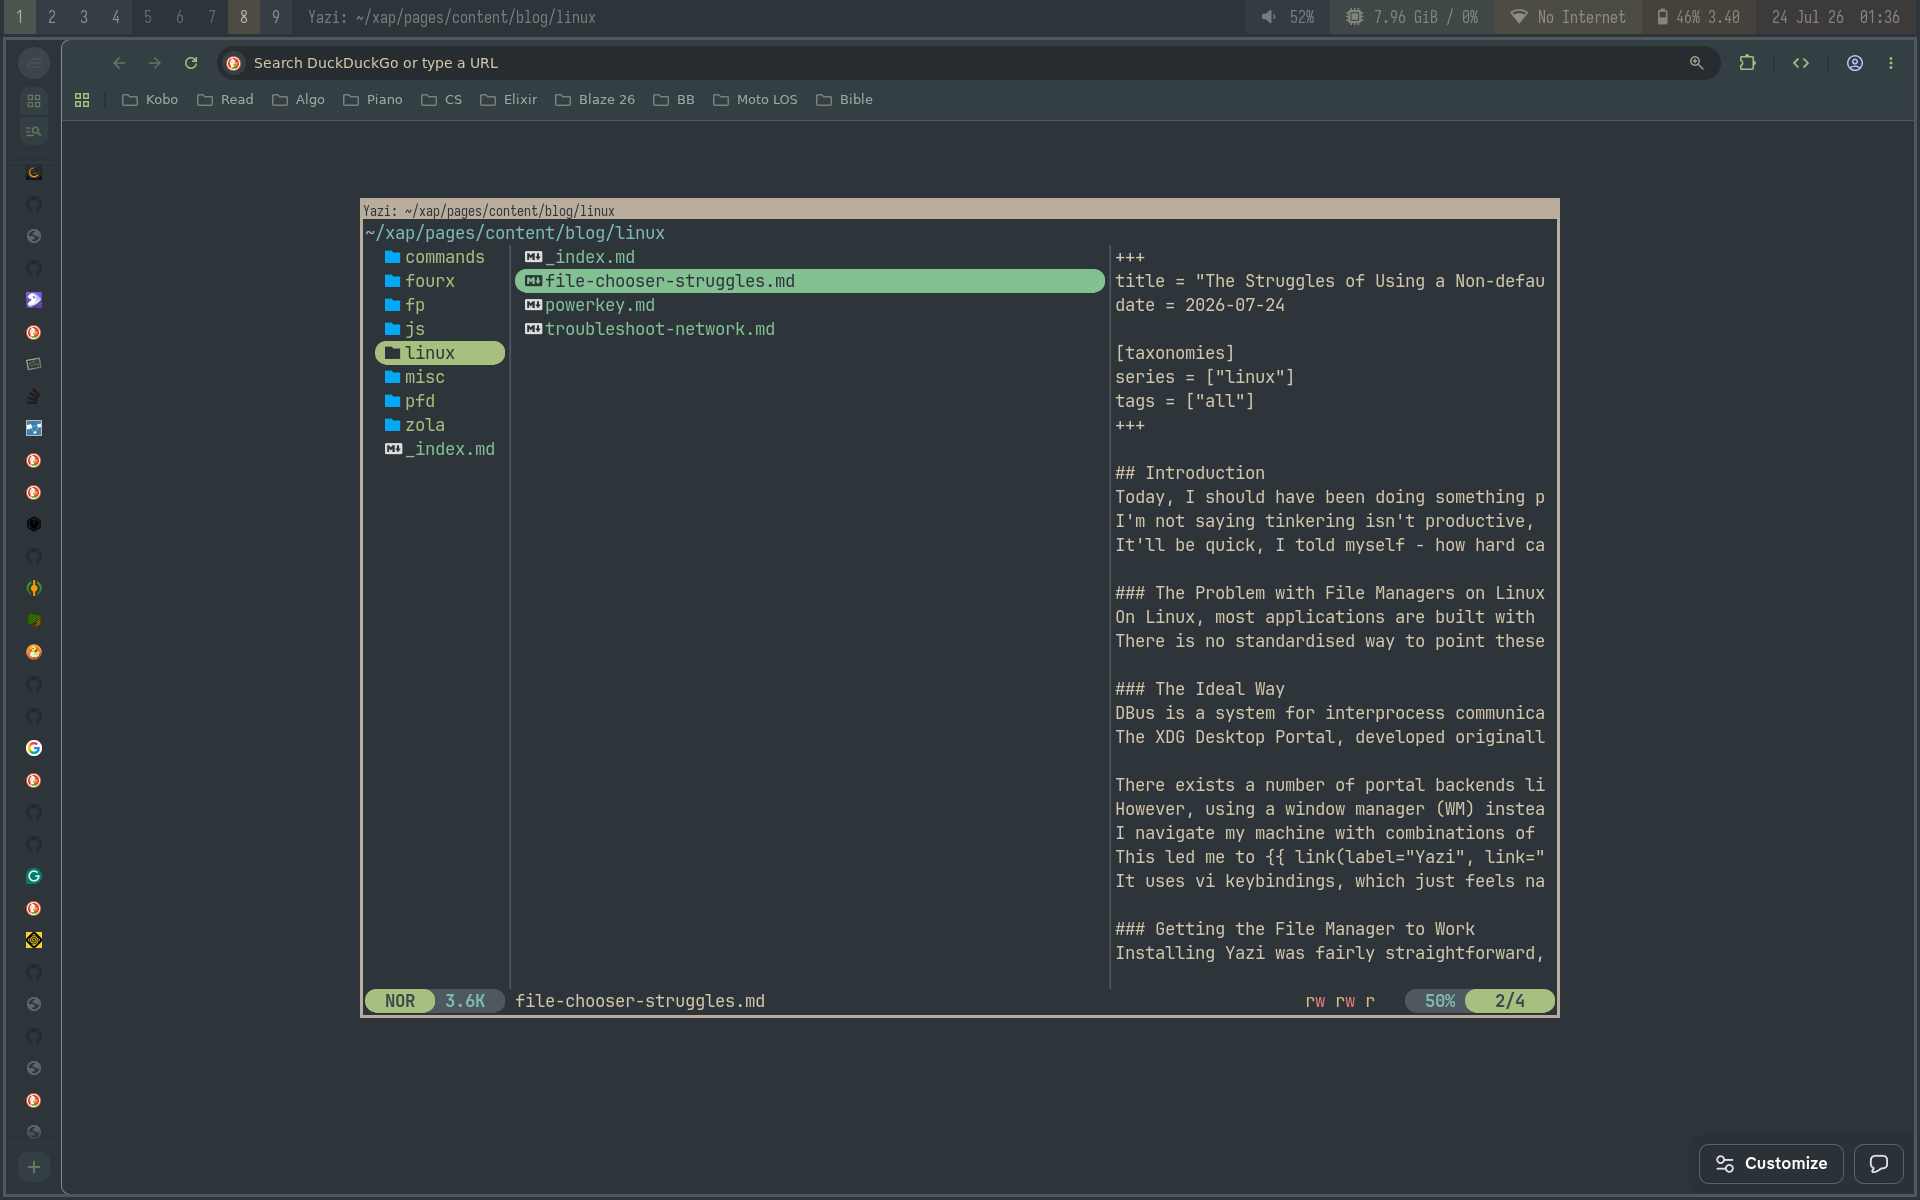
Task: Toggle the sidebar panel icon at top
Action: (x=34, y=63)
